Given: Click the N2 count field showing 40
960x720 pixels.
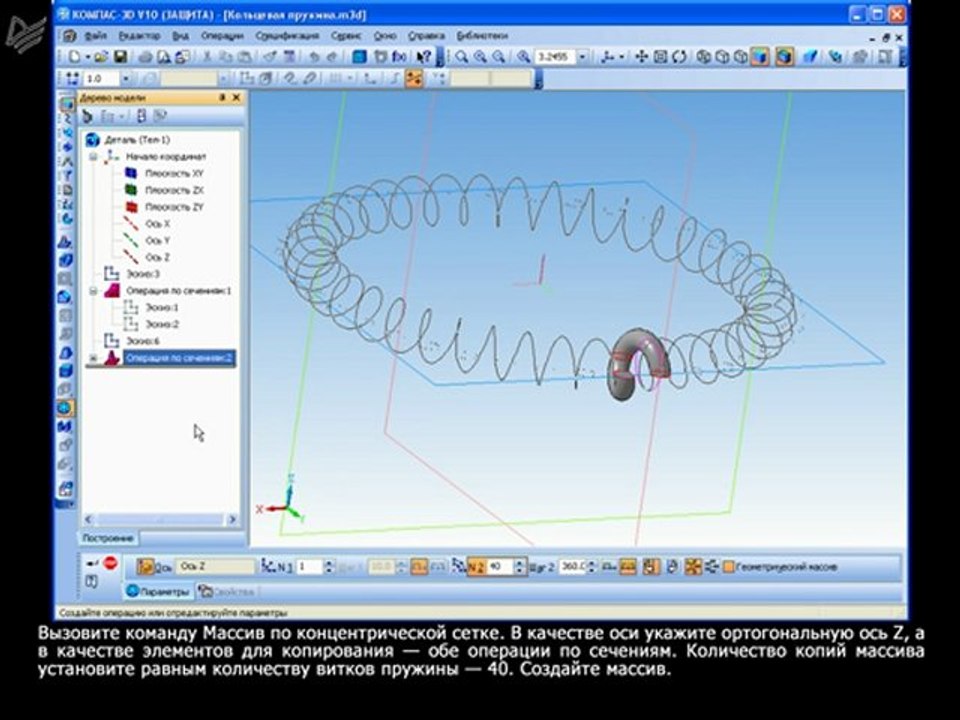Looking at the screenshot, I should click(500, 567).
